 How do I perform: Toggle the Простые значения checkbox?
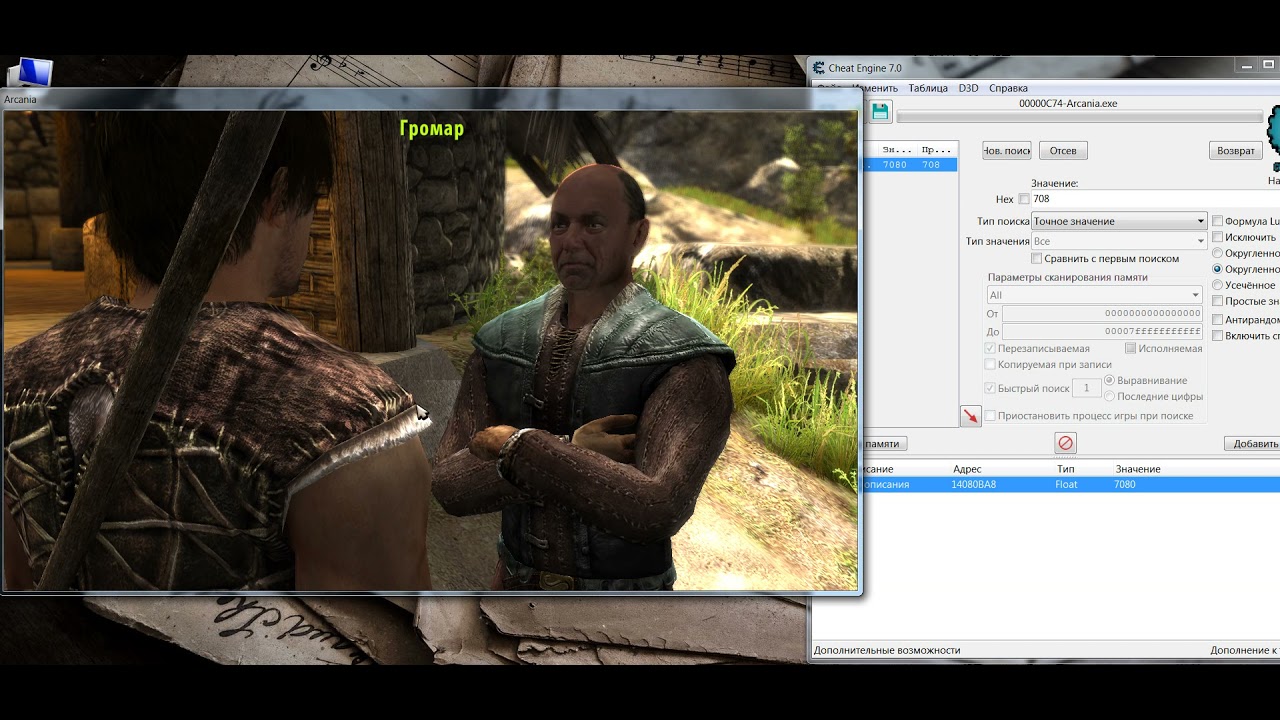(x=1217, y=301)
